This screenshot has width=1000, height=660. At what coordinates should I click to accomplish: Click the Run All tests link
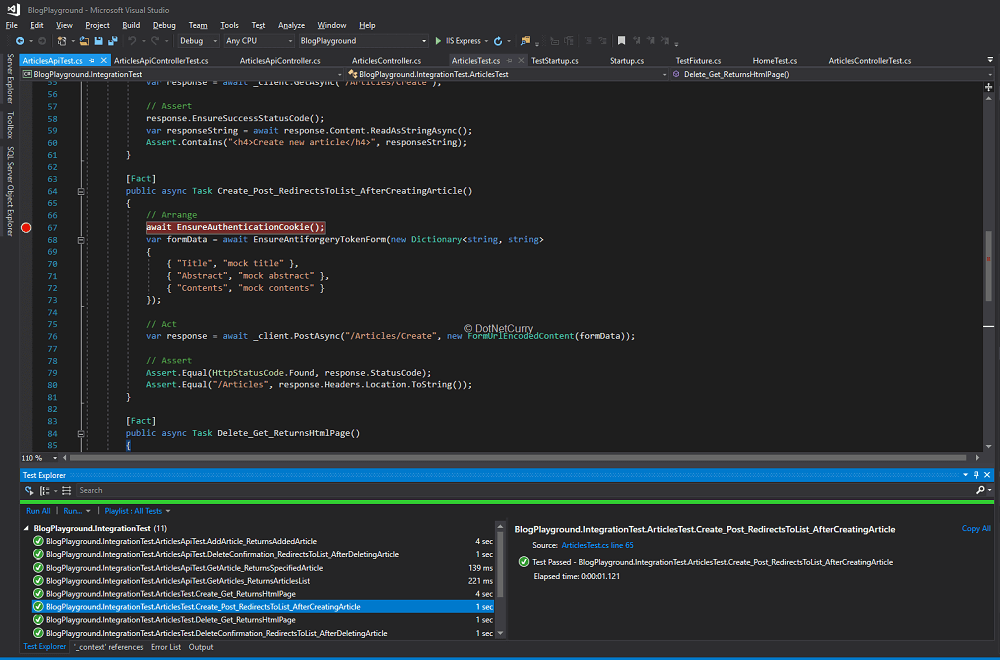click(38, 511)
